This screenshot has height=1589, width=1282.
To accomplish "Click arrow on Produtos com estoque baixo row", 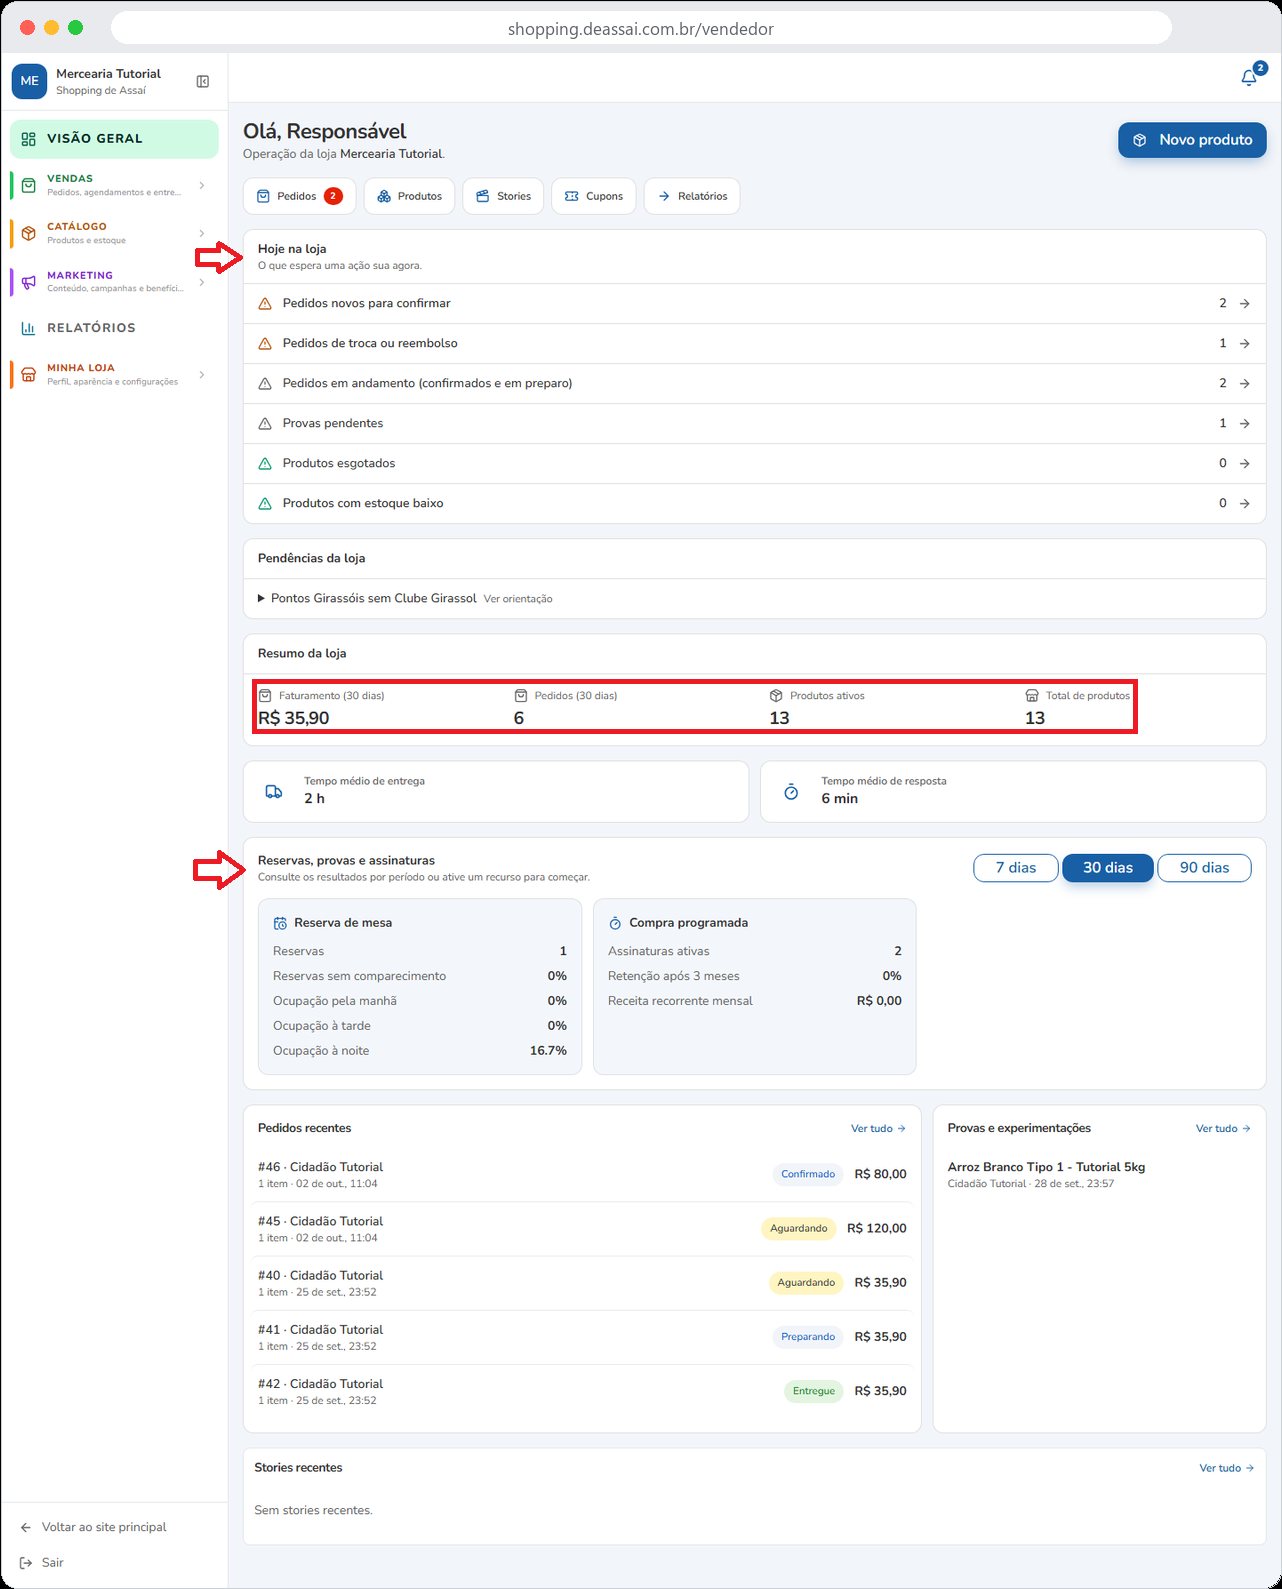I will click(1245, 504).
